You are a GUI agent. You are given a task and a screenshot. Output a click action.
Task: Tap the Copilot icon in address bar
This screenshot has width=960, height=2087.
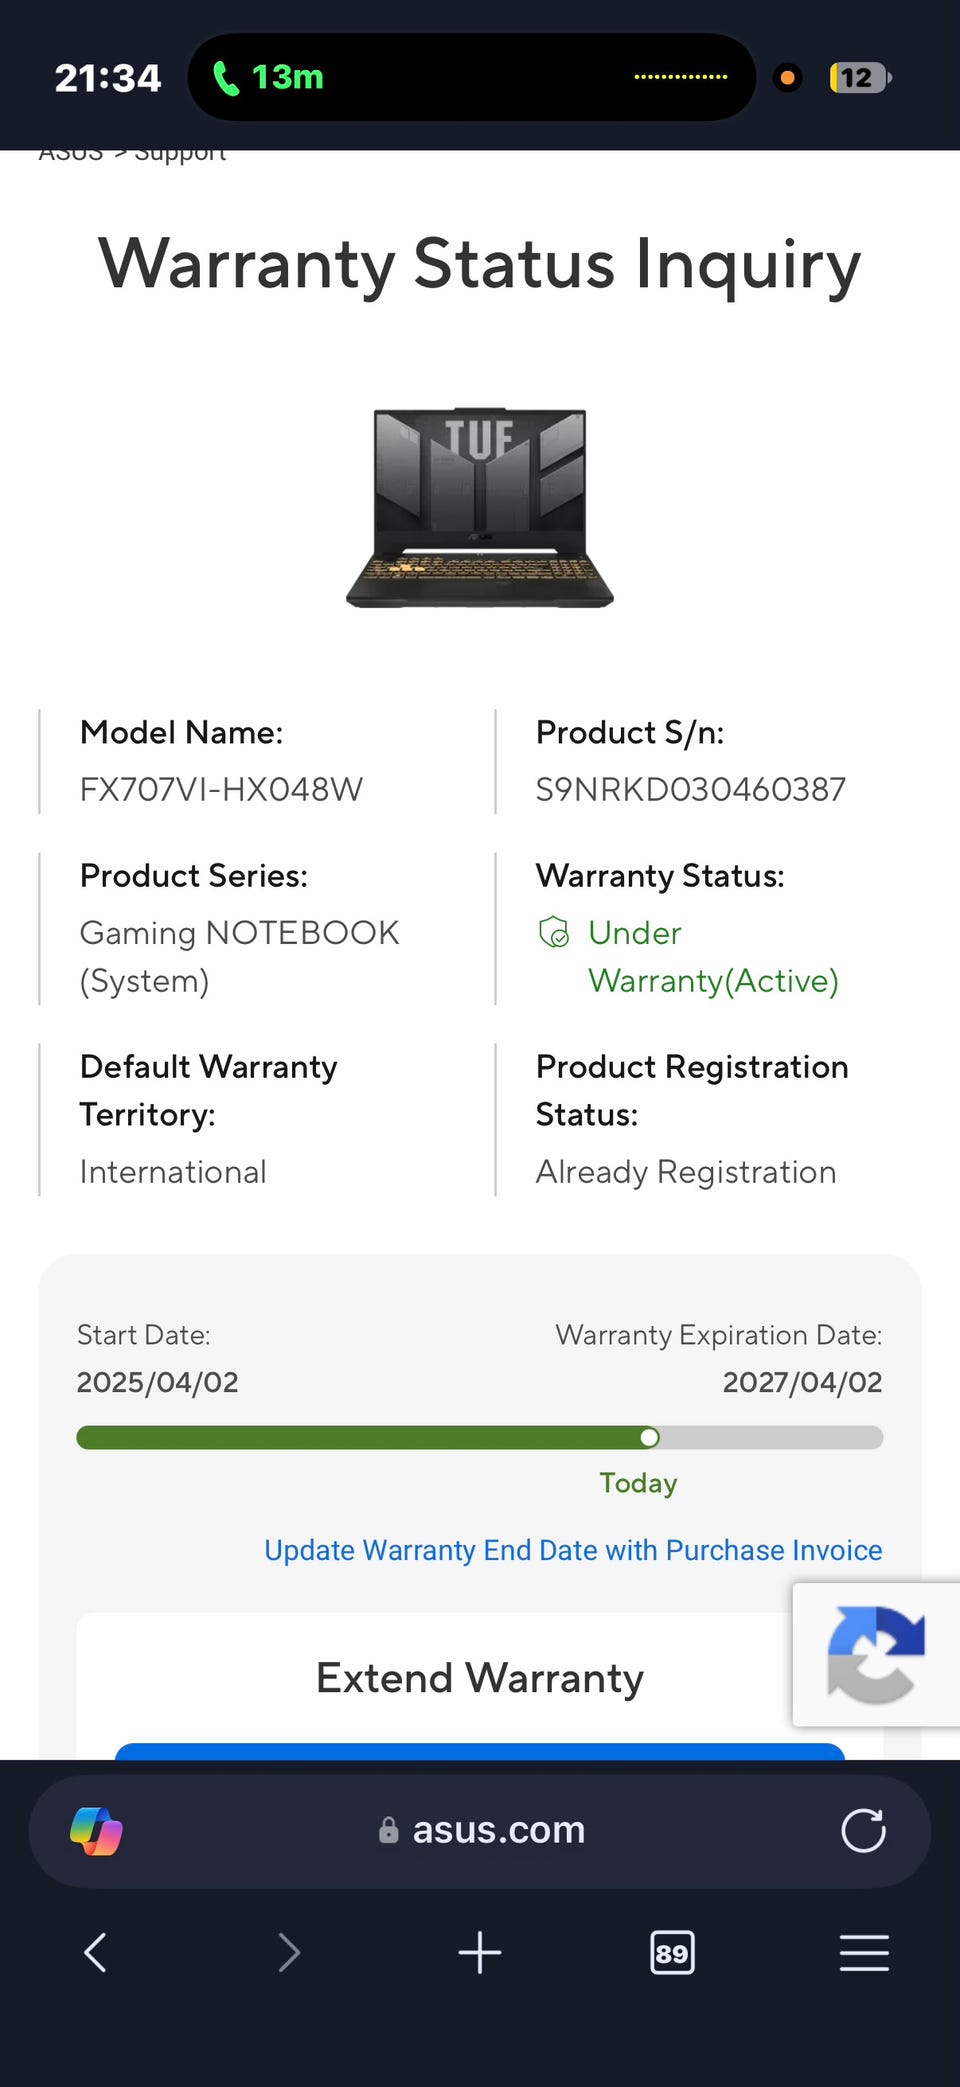96,1831
